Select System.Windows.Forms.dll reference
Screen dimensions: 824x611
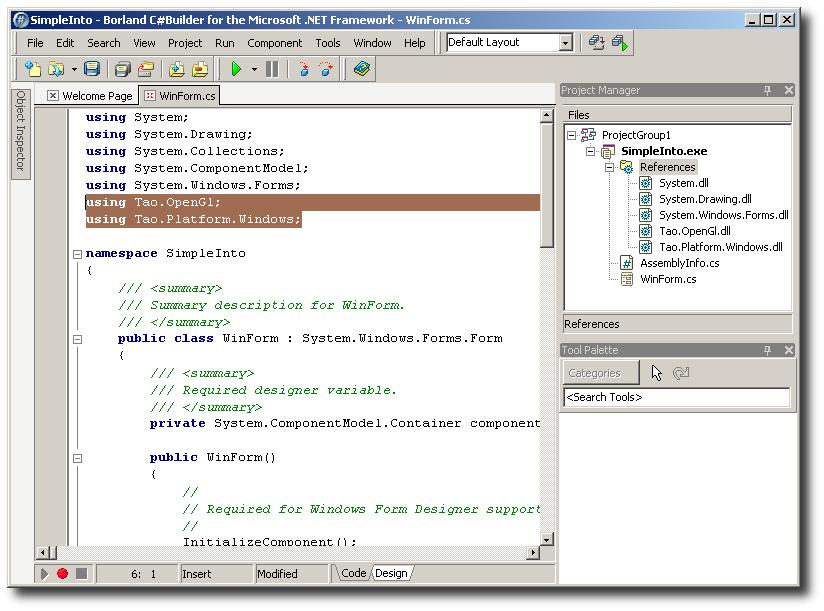pos(724,215)
